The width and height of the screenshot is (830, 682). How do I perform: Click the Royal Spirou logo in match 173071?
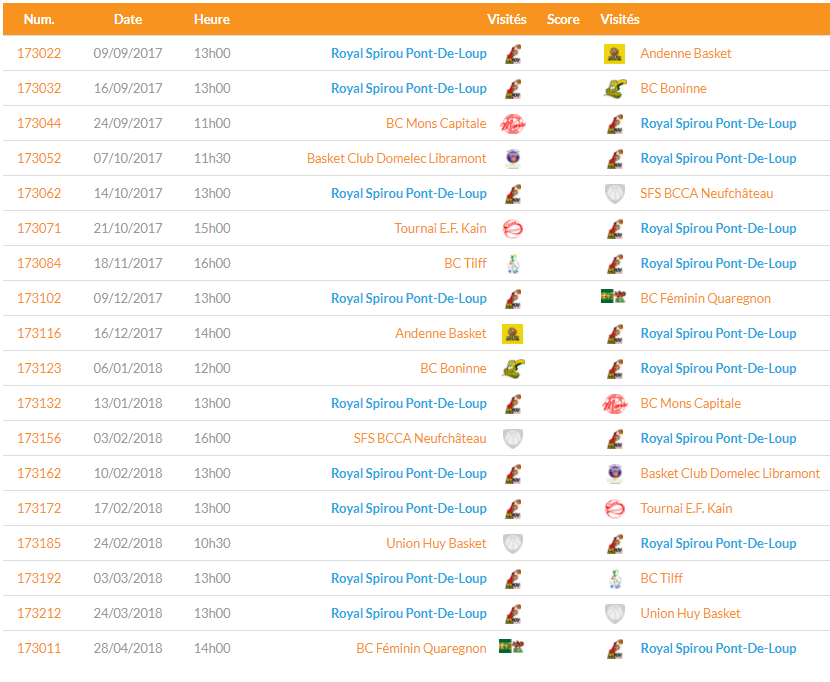coord(615,228)
